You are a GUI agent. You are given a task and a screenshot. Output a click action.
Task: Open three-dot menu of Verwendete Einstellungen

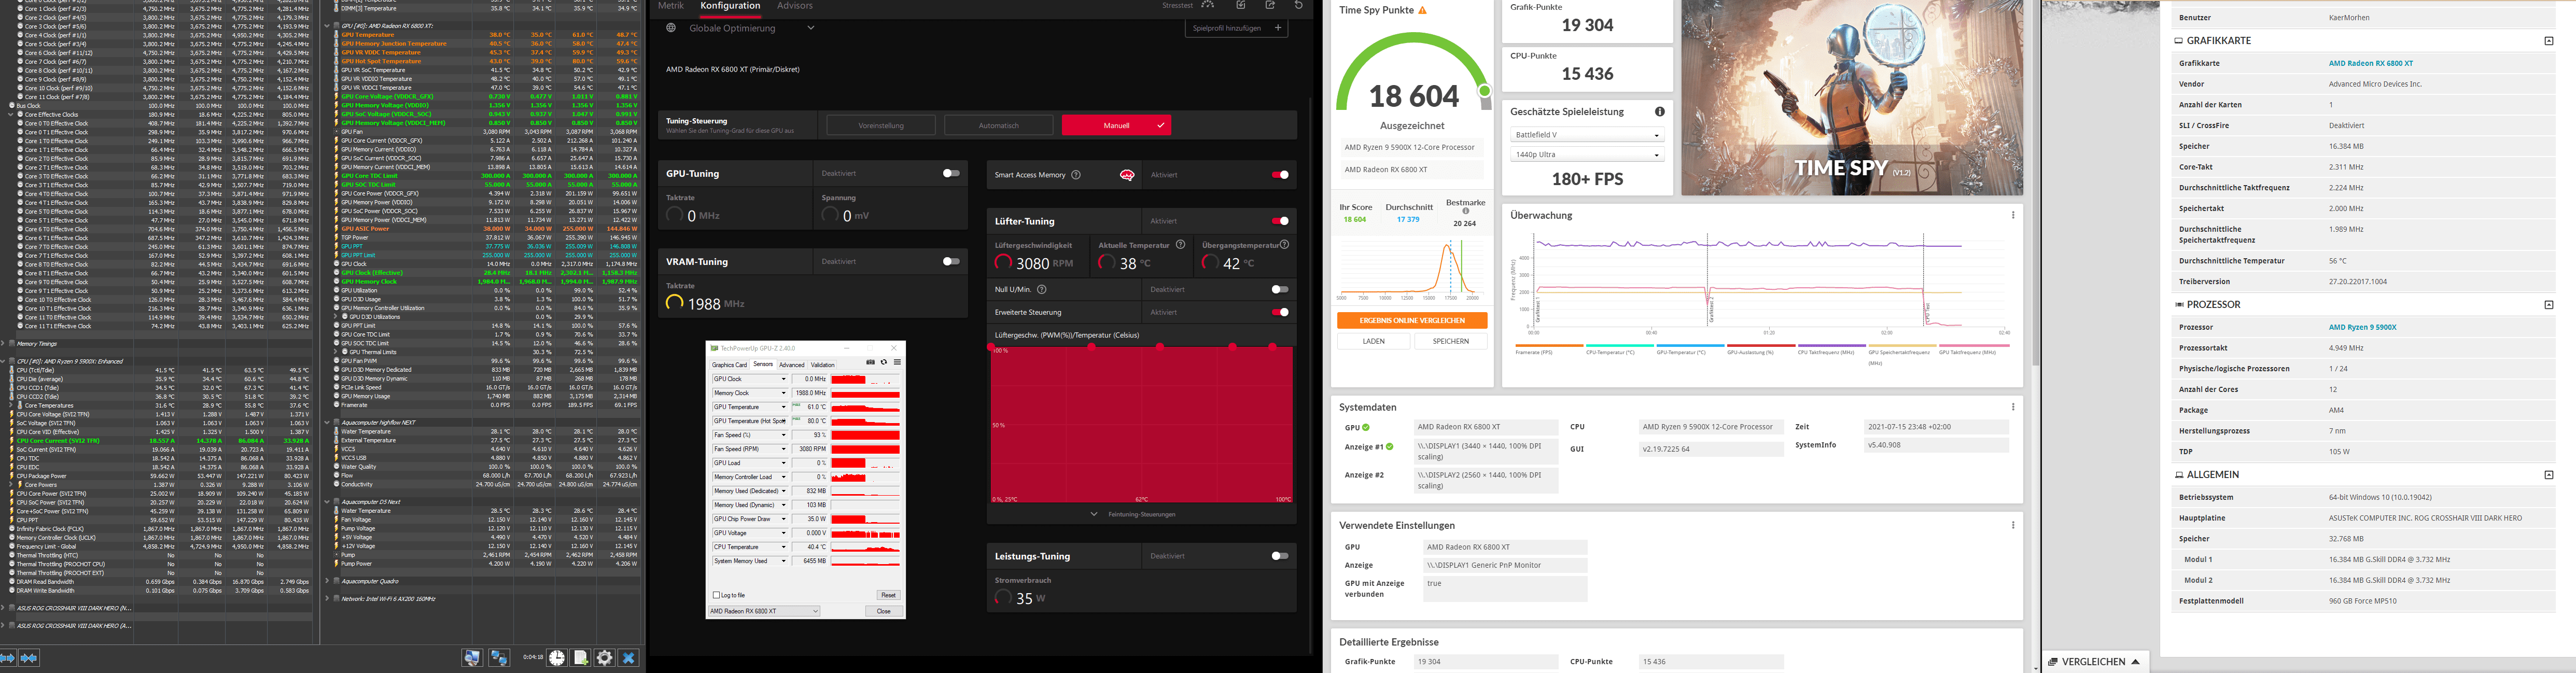coord(2013,525)
